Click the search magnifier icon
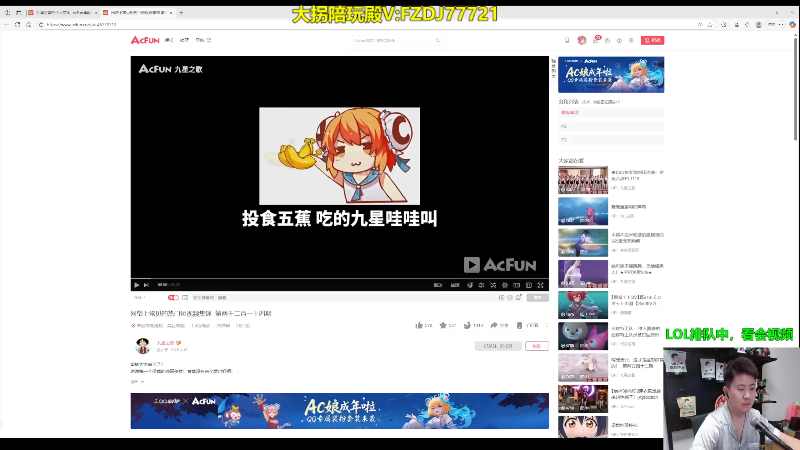Viewport: 800px width, 450px height. click(438, 40)
